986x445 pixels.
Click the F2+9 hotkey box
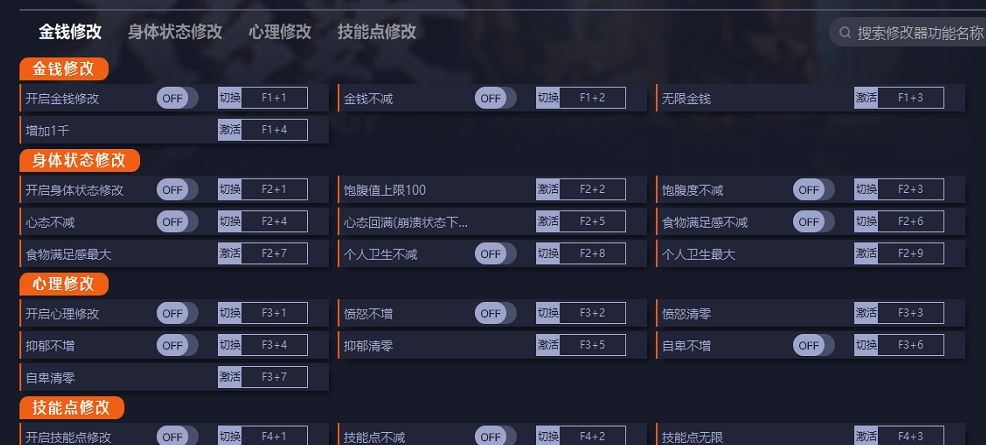point(910,254)
